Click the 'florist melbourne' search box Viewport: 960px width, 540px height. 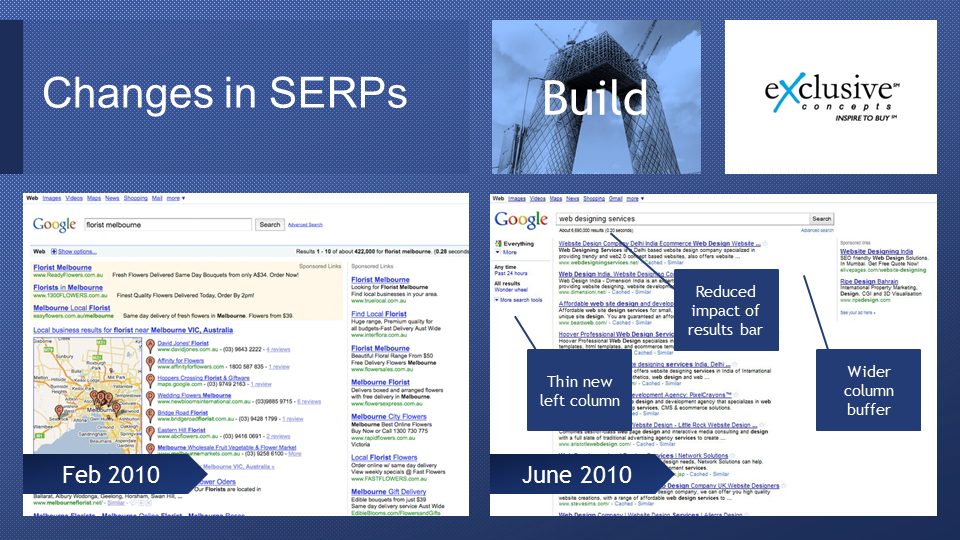[x=168, y=225]
